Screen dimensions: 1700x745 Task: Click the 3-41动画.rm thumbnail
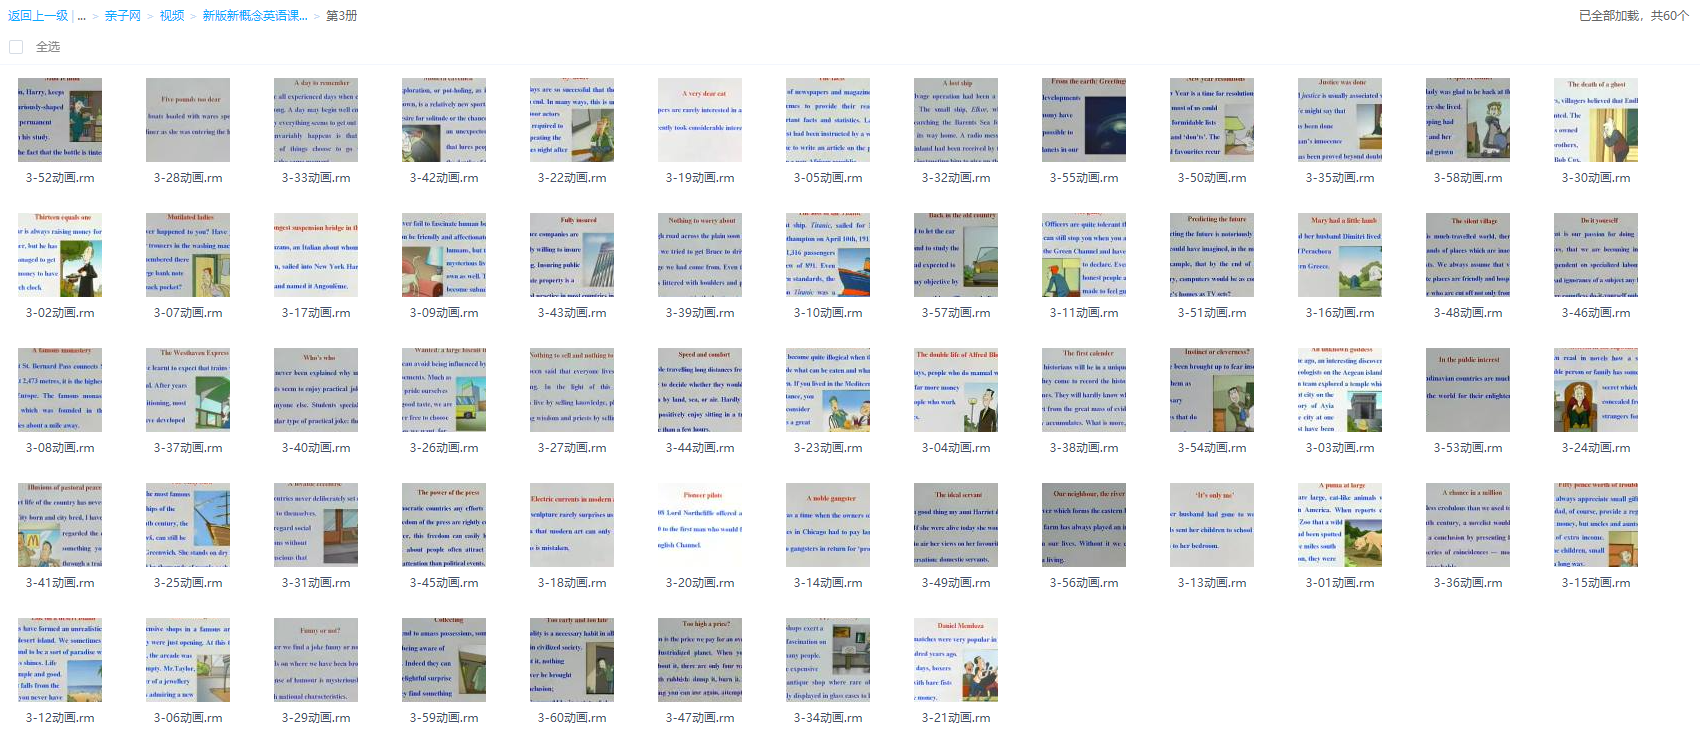tap(60, 525)
